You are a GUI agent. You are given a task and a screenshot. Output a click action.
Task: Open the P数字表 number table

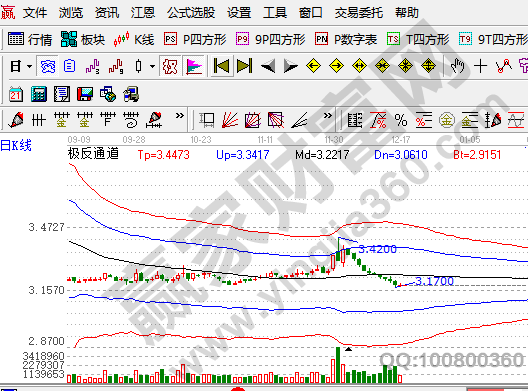[x=346, y=39]
